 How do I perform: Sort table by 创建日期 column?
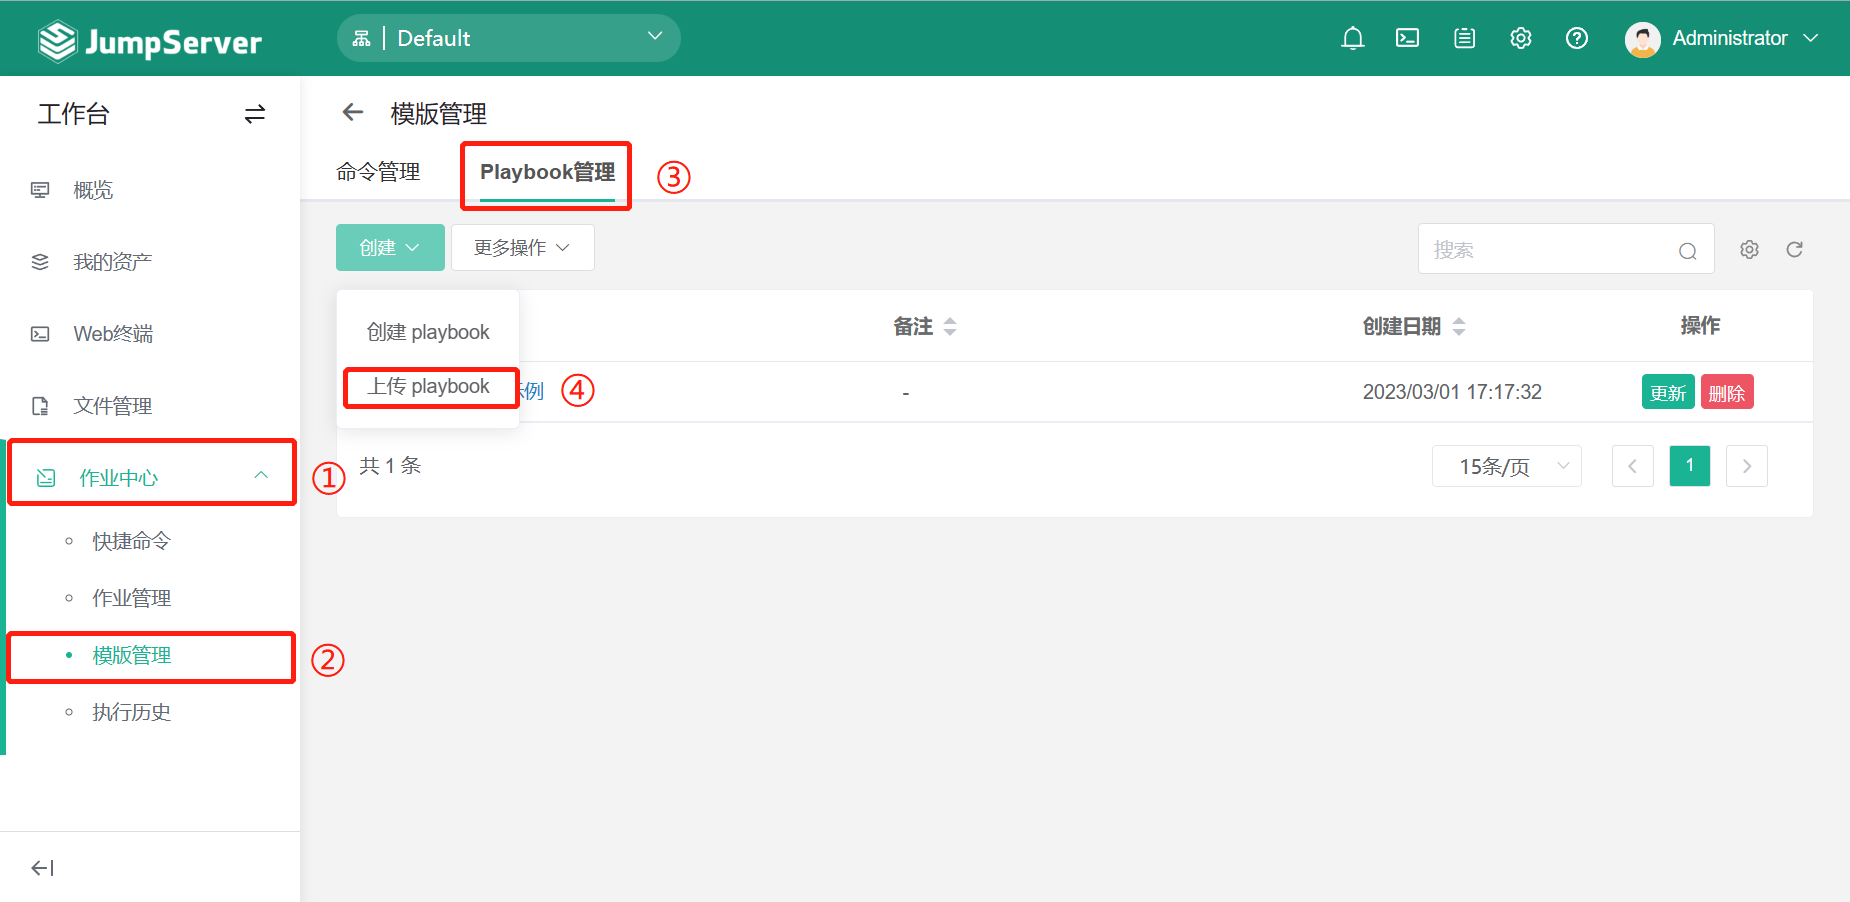pos(1458,326)
